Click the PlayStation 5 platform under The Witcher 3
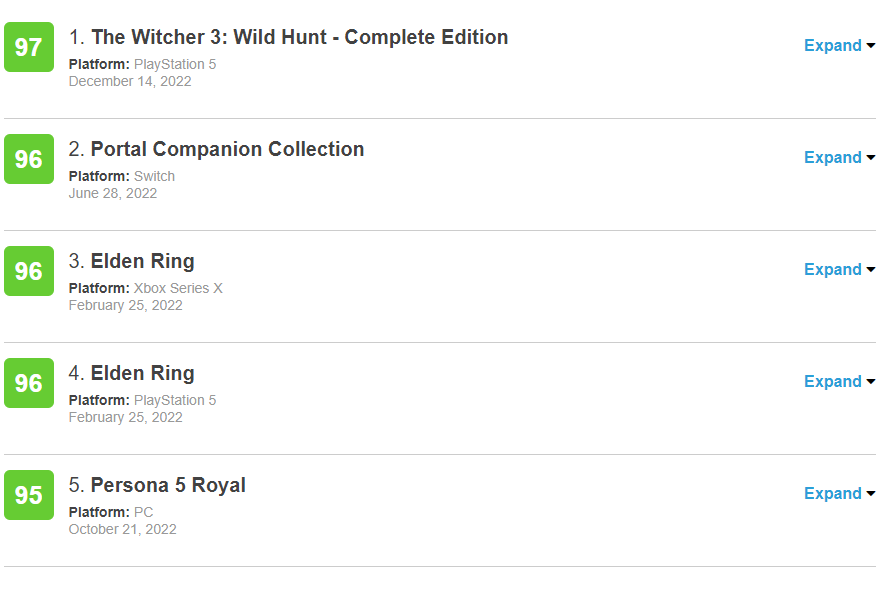This screenshot has height=593, width=893. [x=175, y=64]
